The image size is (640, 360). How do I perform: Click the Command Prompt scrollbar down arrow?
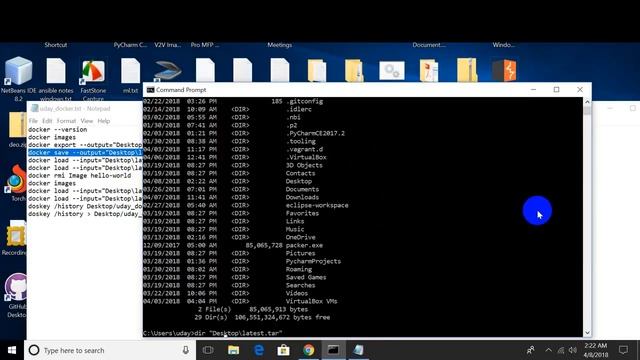[x=587, y=333]
